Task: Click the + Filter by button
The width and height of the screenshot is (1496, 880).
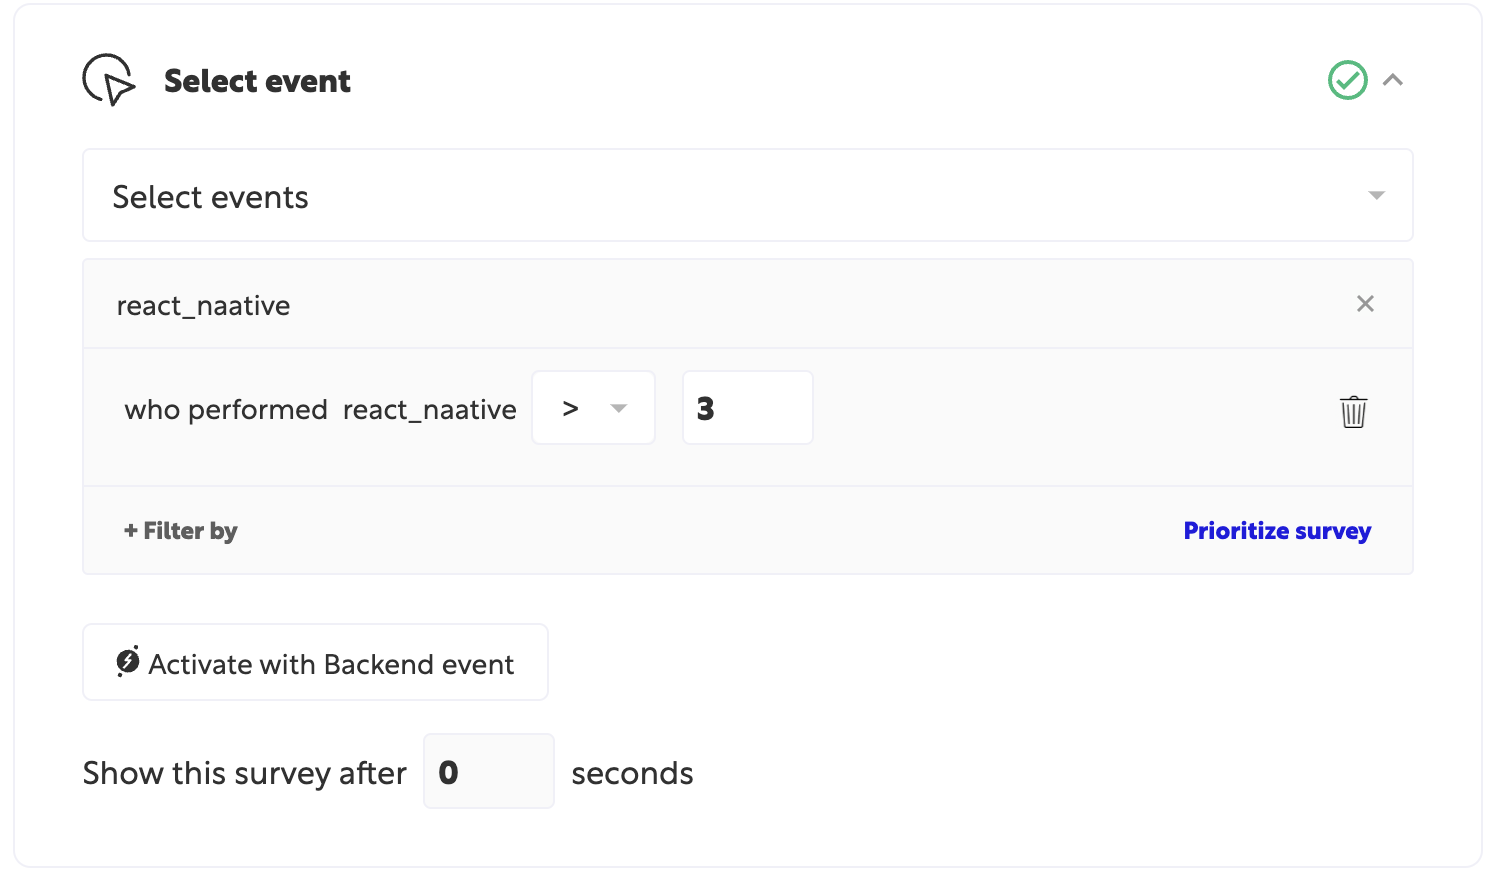Action: point(181,531)
